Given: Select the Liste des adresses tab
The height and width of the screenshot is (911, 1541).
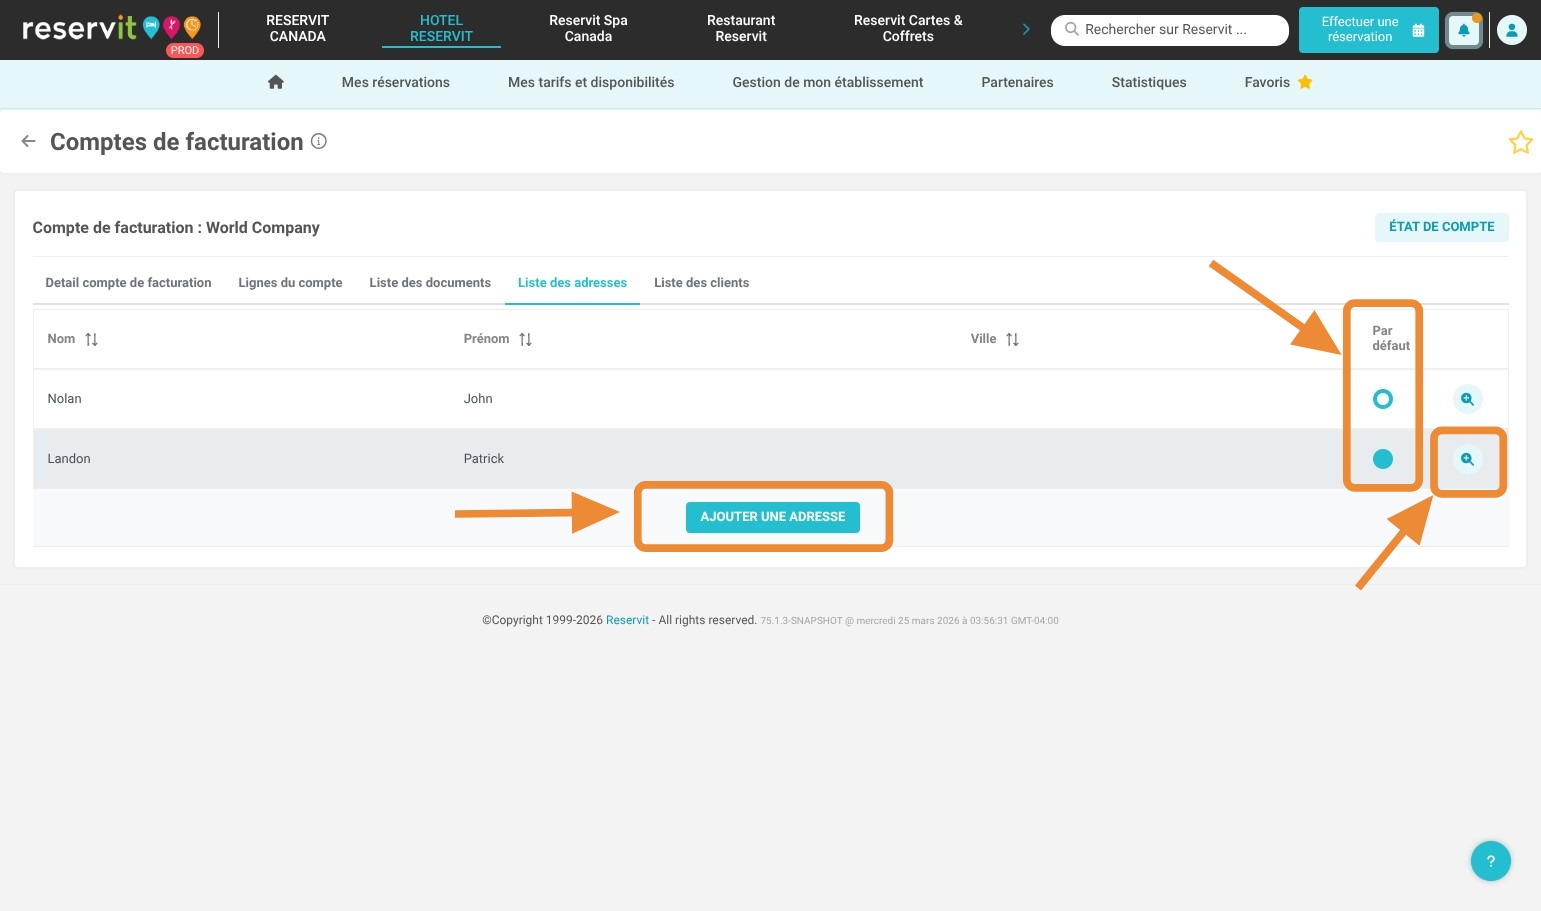Looking at the screenshot, I should point(572,283).
